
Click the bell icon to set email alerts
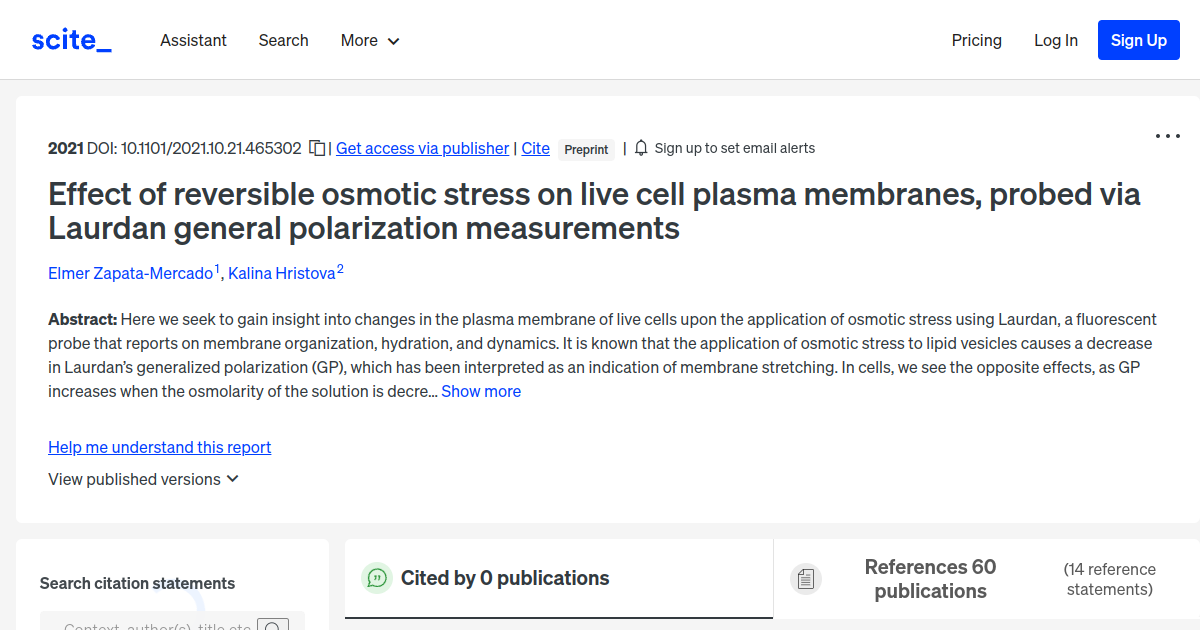(640, 147)
